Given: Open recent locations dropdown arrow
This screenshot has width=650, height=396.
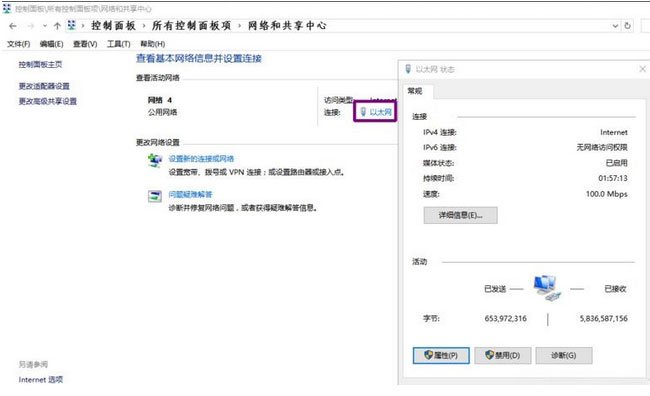Looking at the screenshot, I should click(x=45, y=26).
